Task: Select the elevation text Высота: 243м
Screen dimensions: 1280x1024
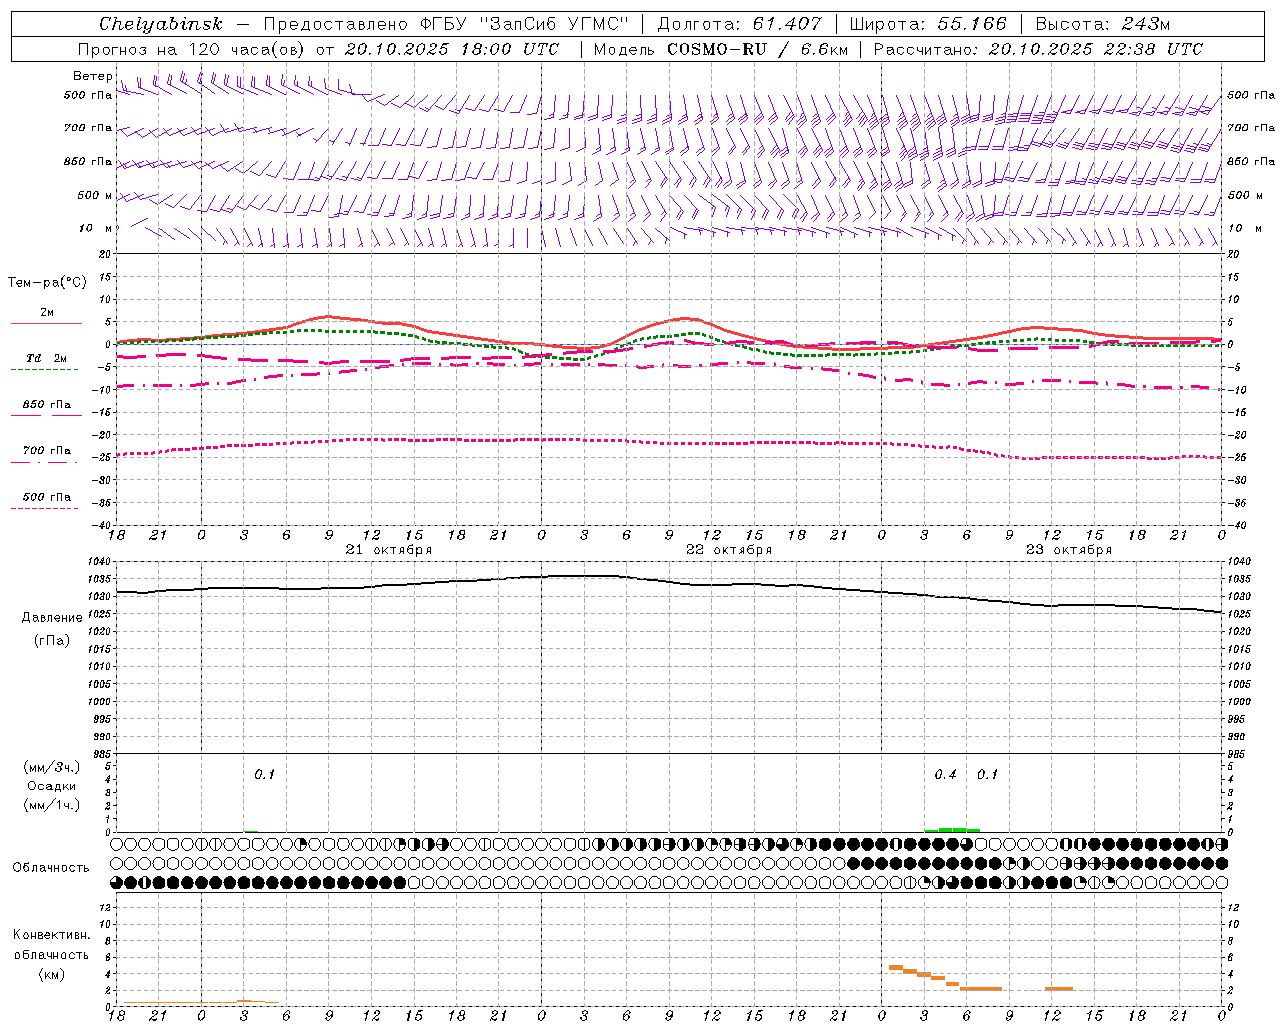Action: click(x=1103, y=24)
